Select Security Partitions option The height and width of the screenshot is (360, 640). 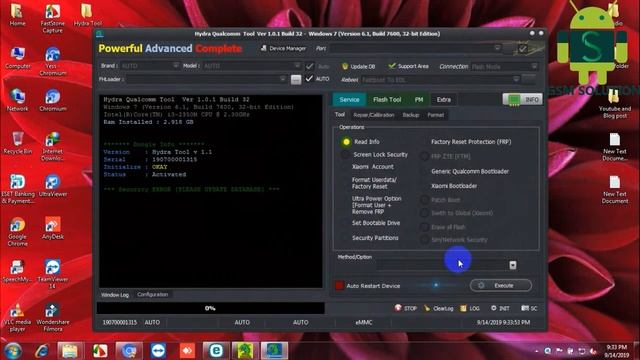pos(375,238)
